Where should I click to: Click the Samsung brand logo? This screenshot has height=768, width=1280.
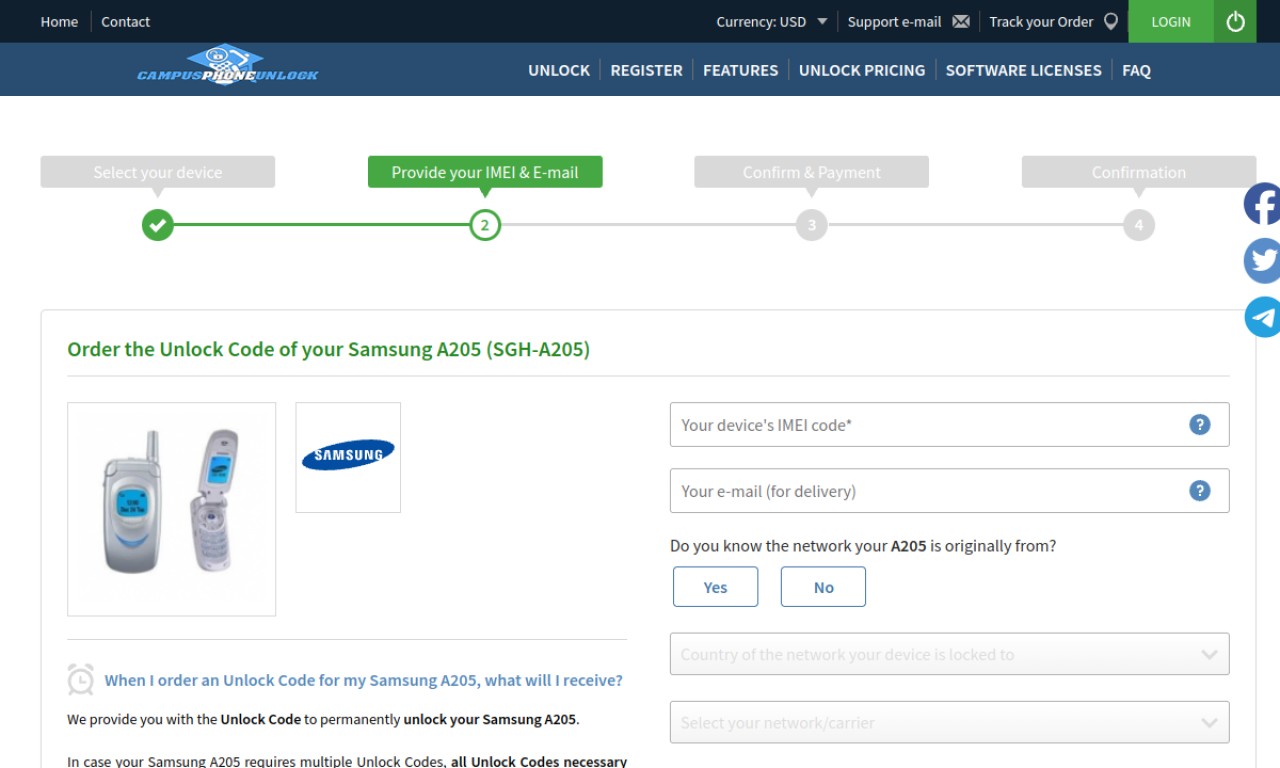click(348, 457)
